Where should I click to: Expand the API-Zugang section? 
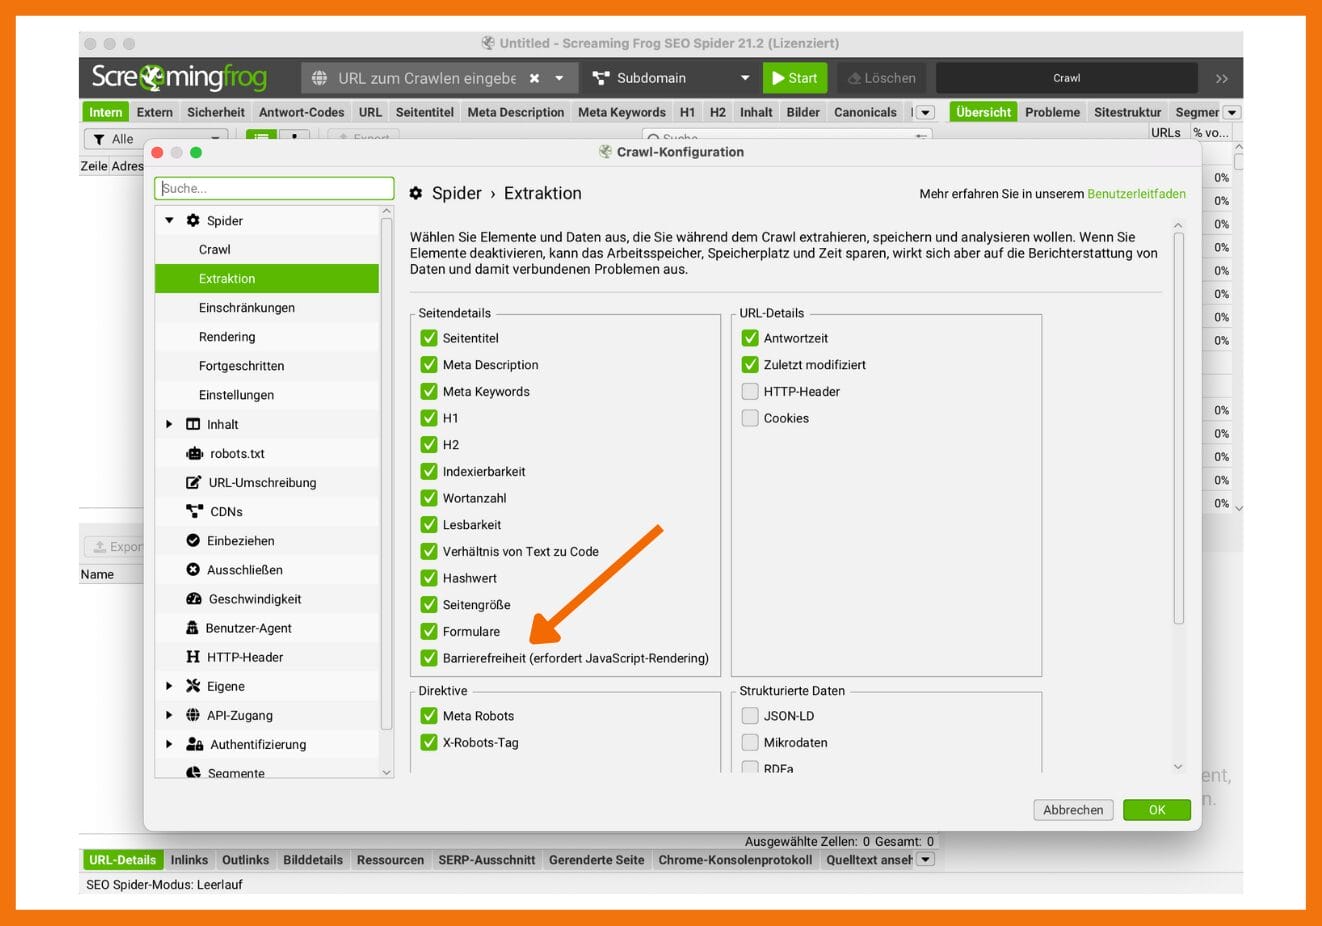click(x=169, y=715)
